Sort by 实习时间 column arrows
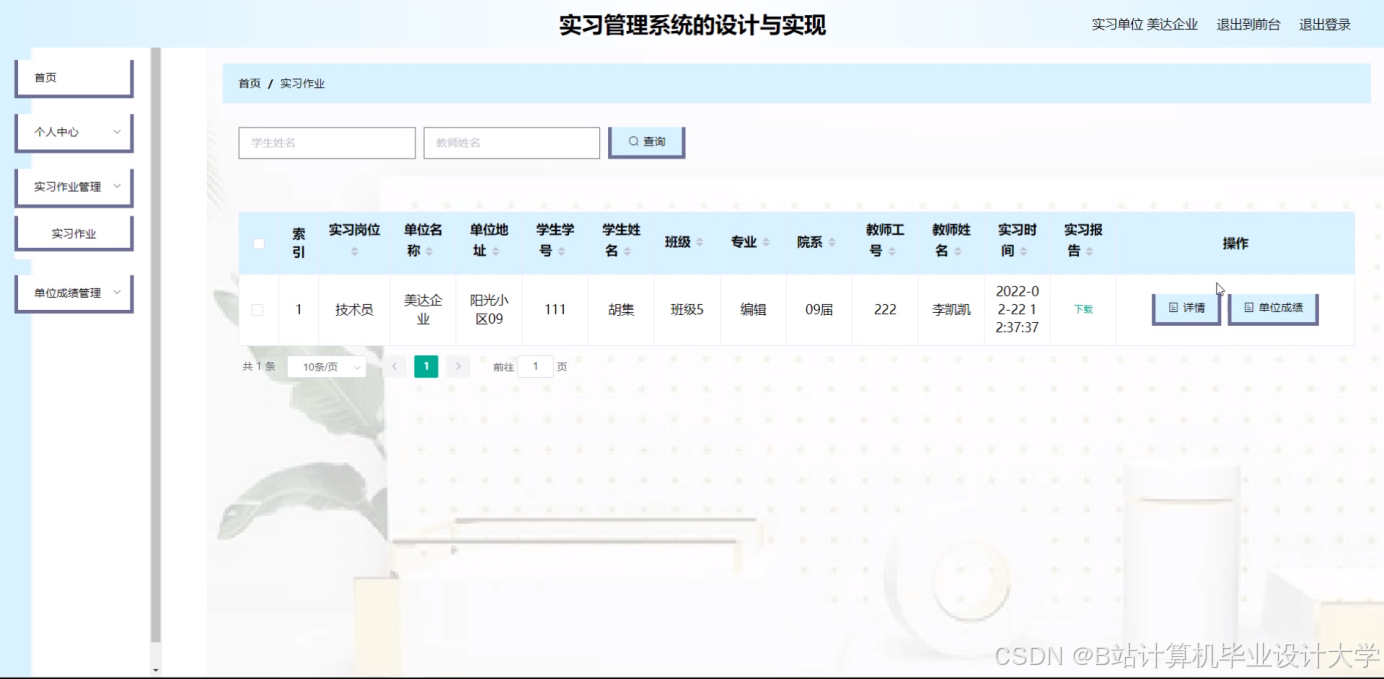Viewport: 1384px width, 679px height. point(1024,251)
